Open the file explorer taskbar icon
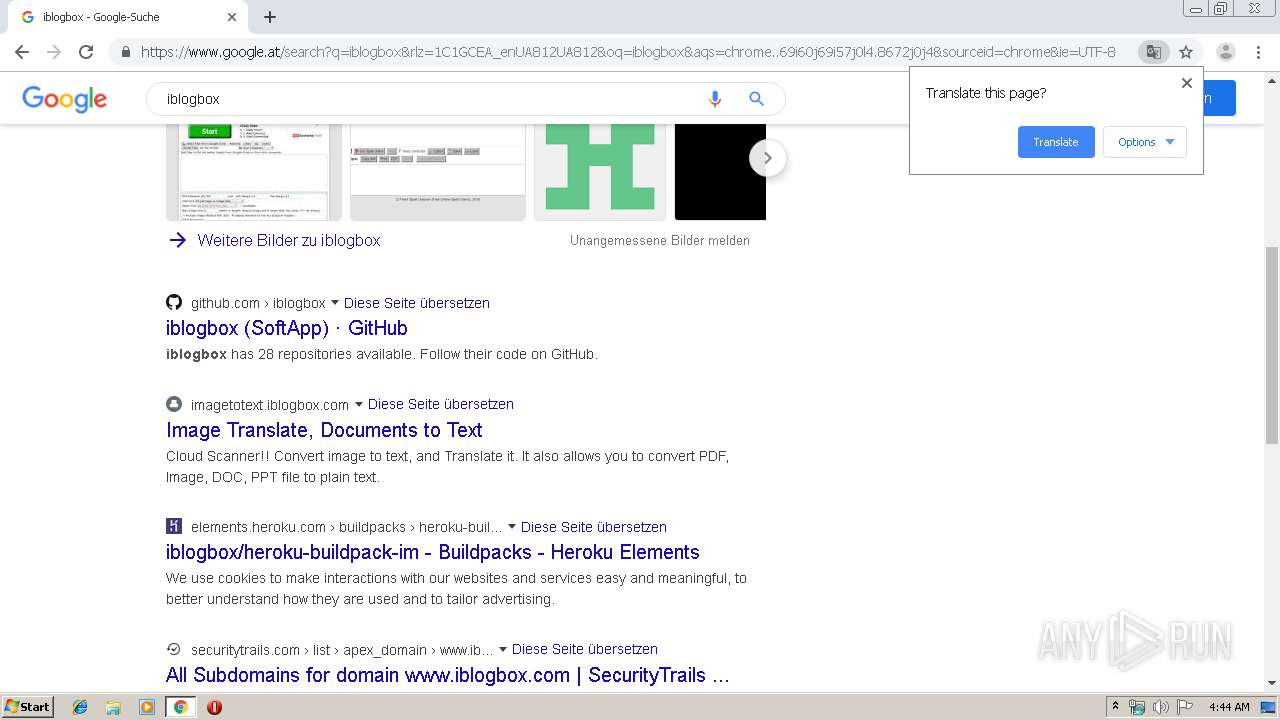Image resolution: width=1280 pixels, height=720 pixels. [113, 707]
